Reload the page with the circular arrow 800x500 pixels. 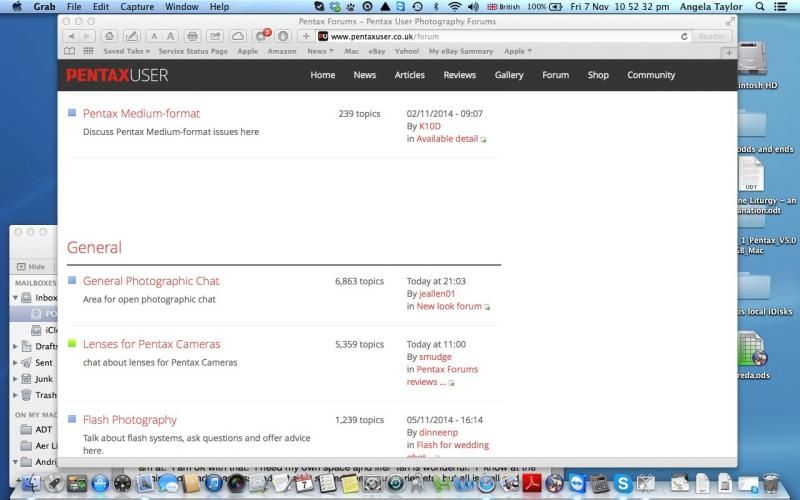pyautogui.click(x=684, y=36)
